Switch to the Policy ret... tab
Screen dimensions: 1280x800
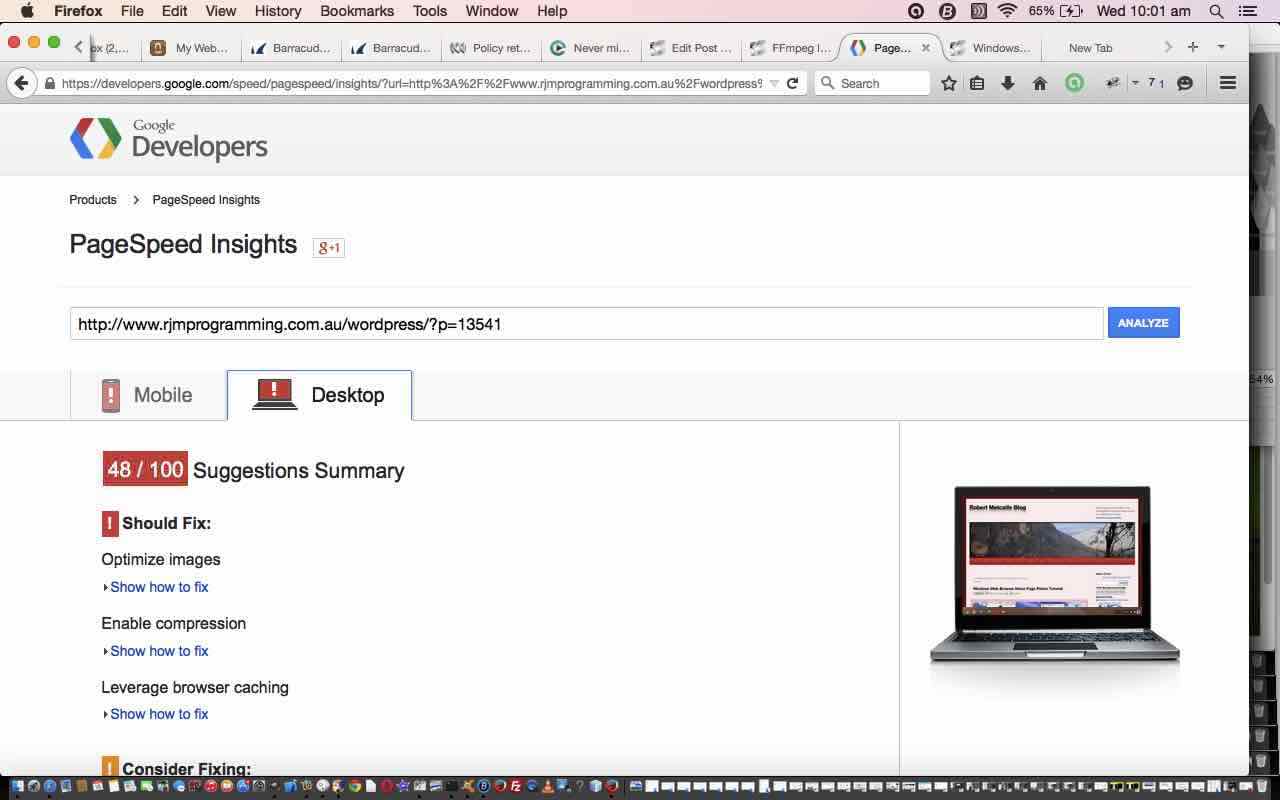491,47
